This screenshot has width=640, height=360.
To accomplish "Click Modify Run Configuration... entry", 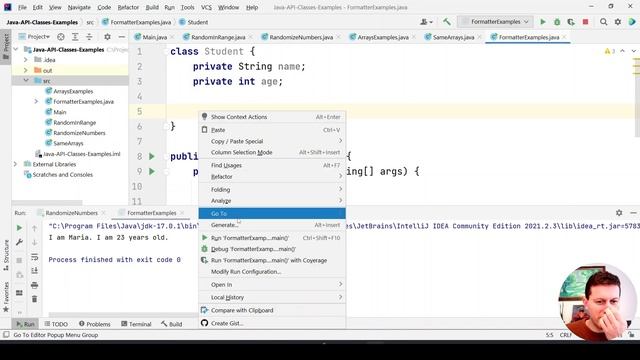I will point(272,272).
